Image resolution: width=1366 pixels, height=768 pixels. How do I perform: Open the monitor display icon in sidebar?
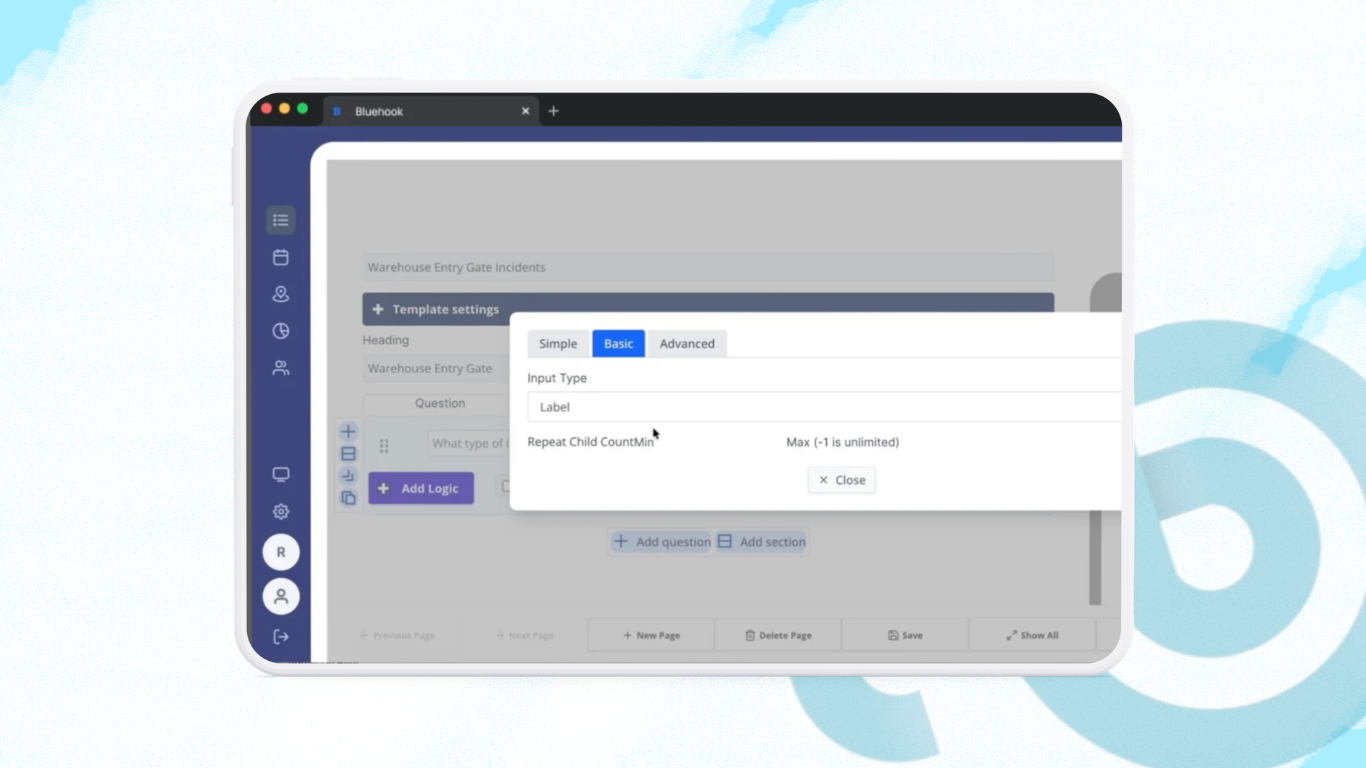(281, 474)
